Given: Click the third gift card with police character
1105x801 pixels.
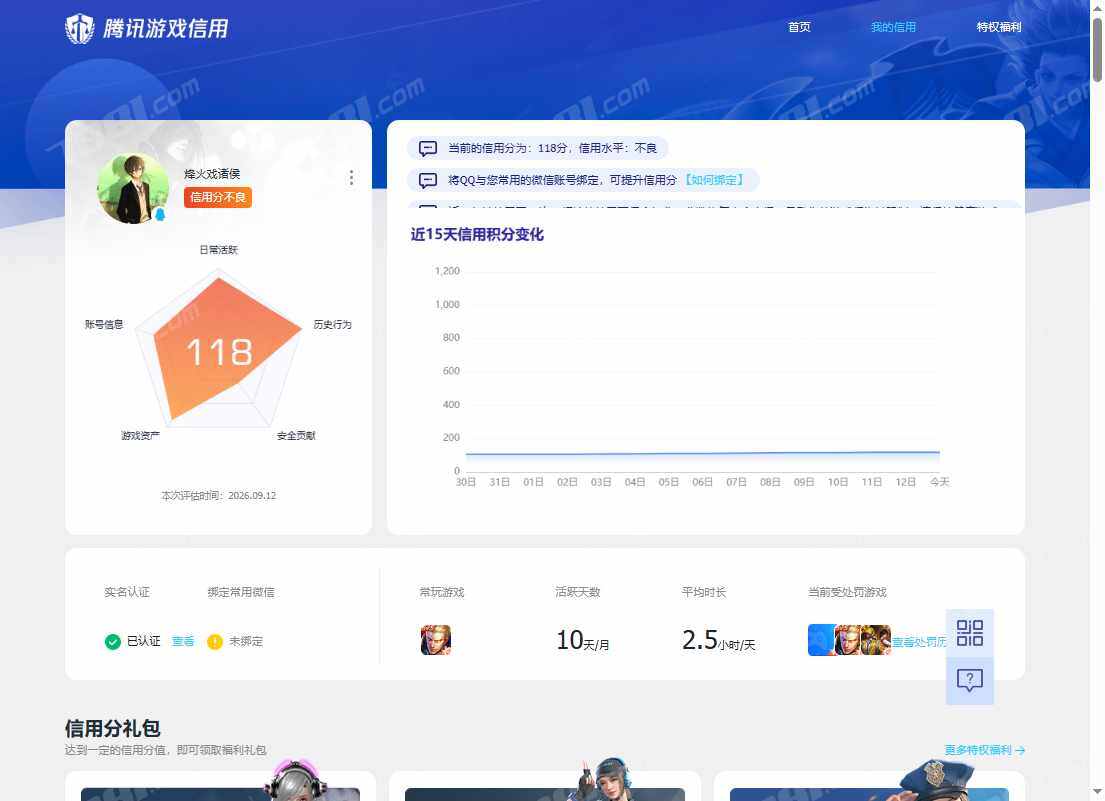Looking at the screenshot, I should coord(869,786).
